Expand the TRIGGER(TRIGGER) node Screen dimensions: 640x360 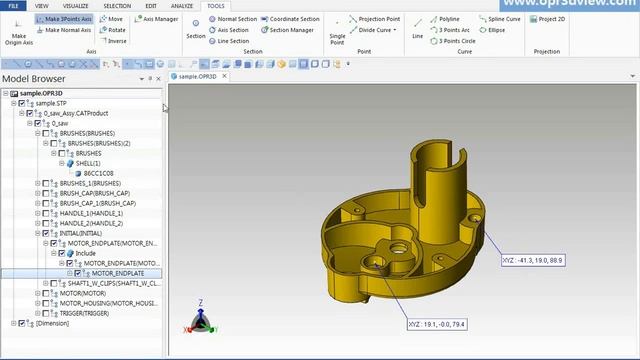pyautogui.click(x=38, y=313)
